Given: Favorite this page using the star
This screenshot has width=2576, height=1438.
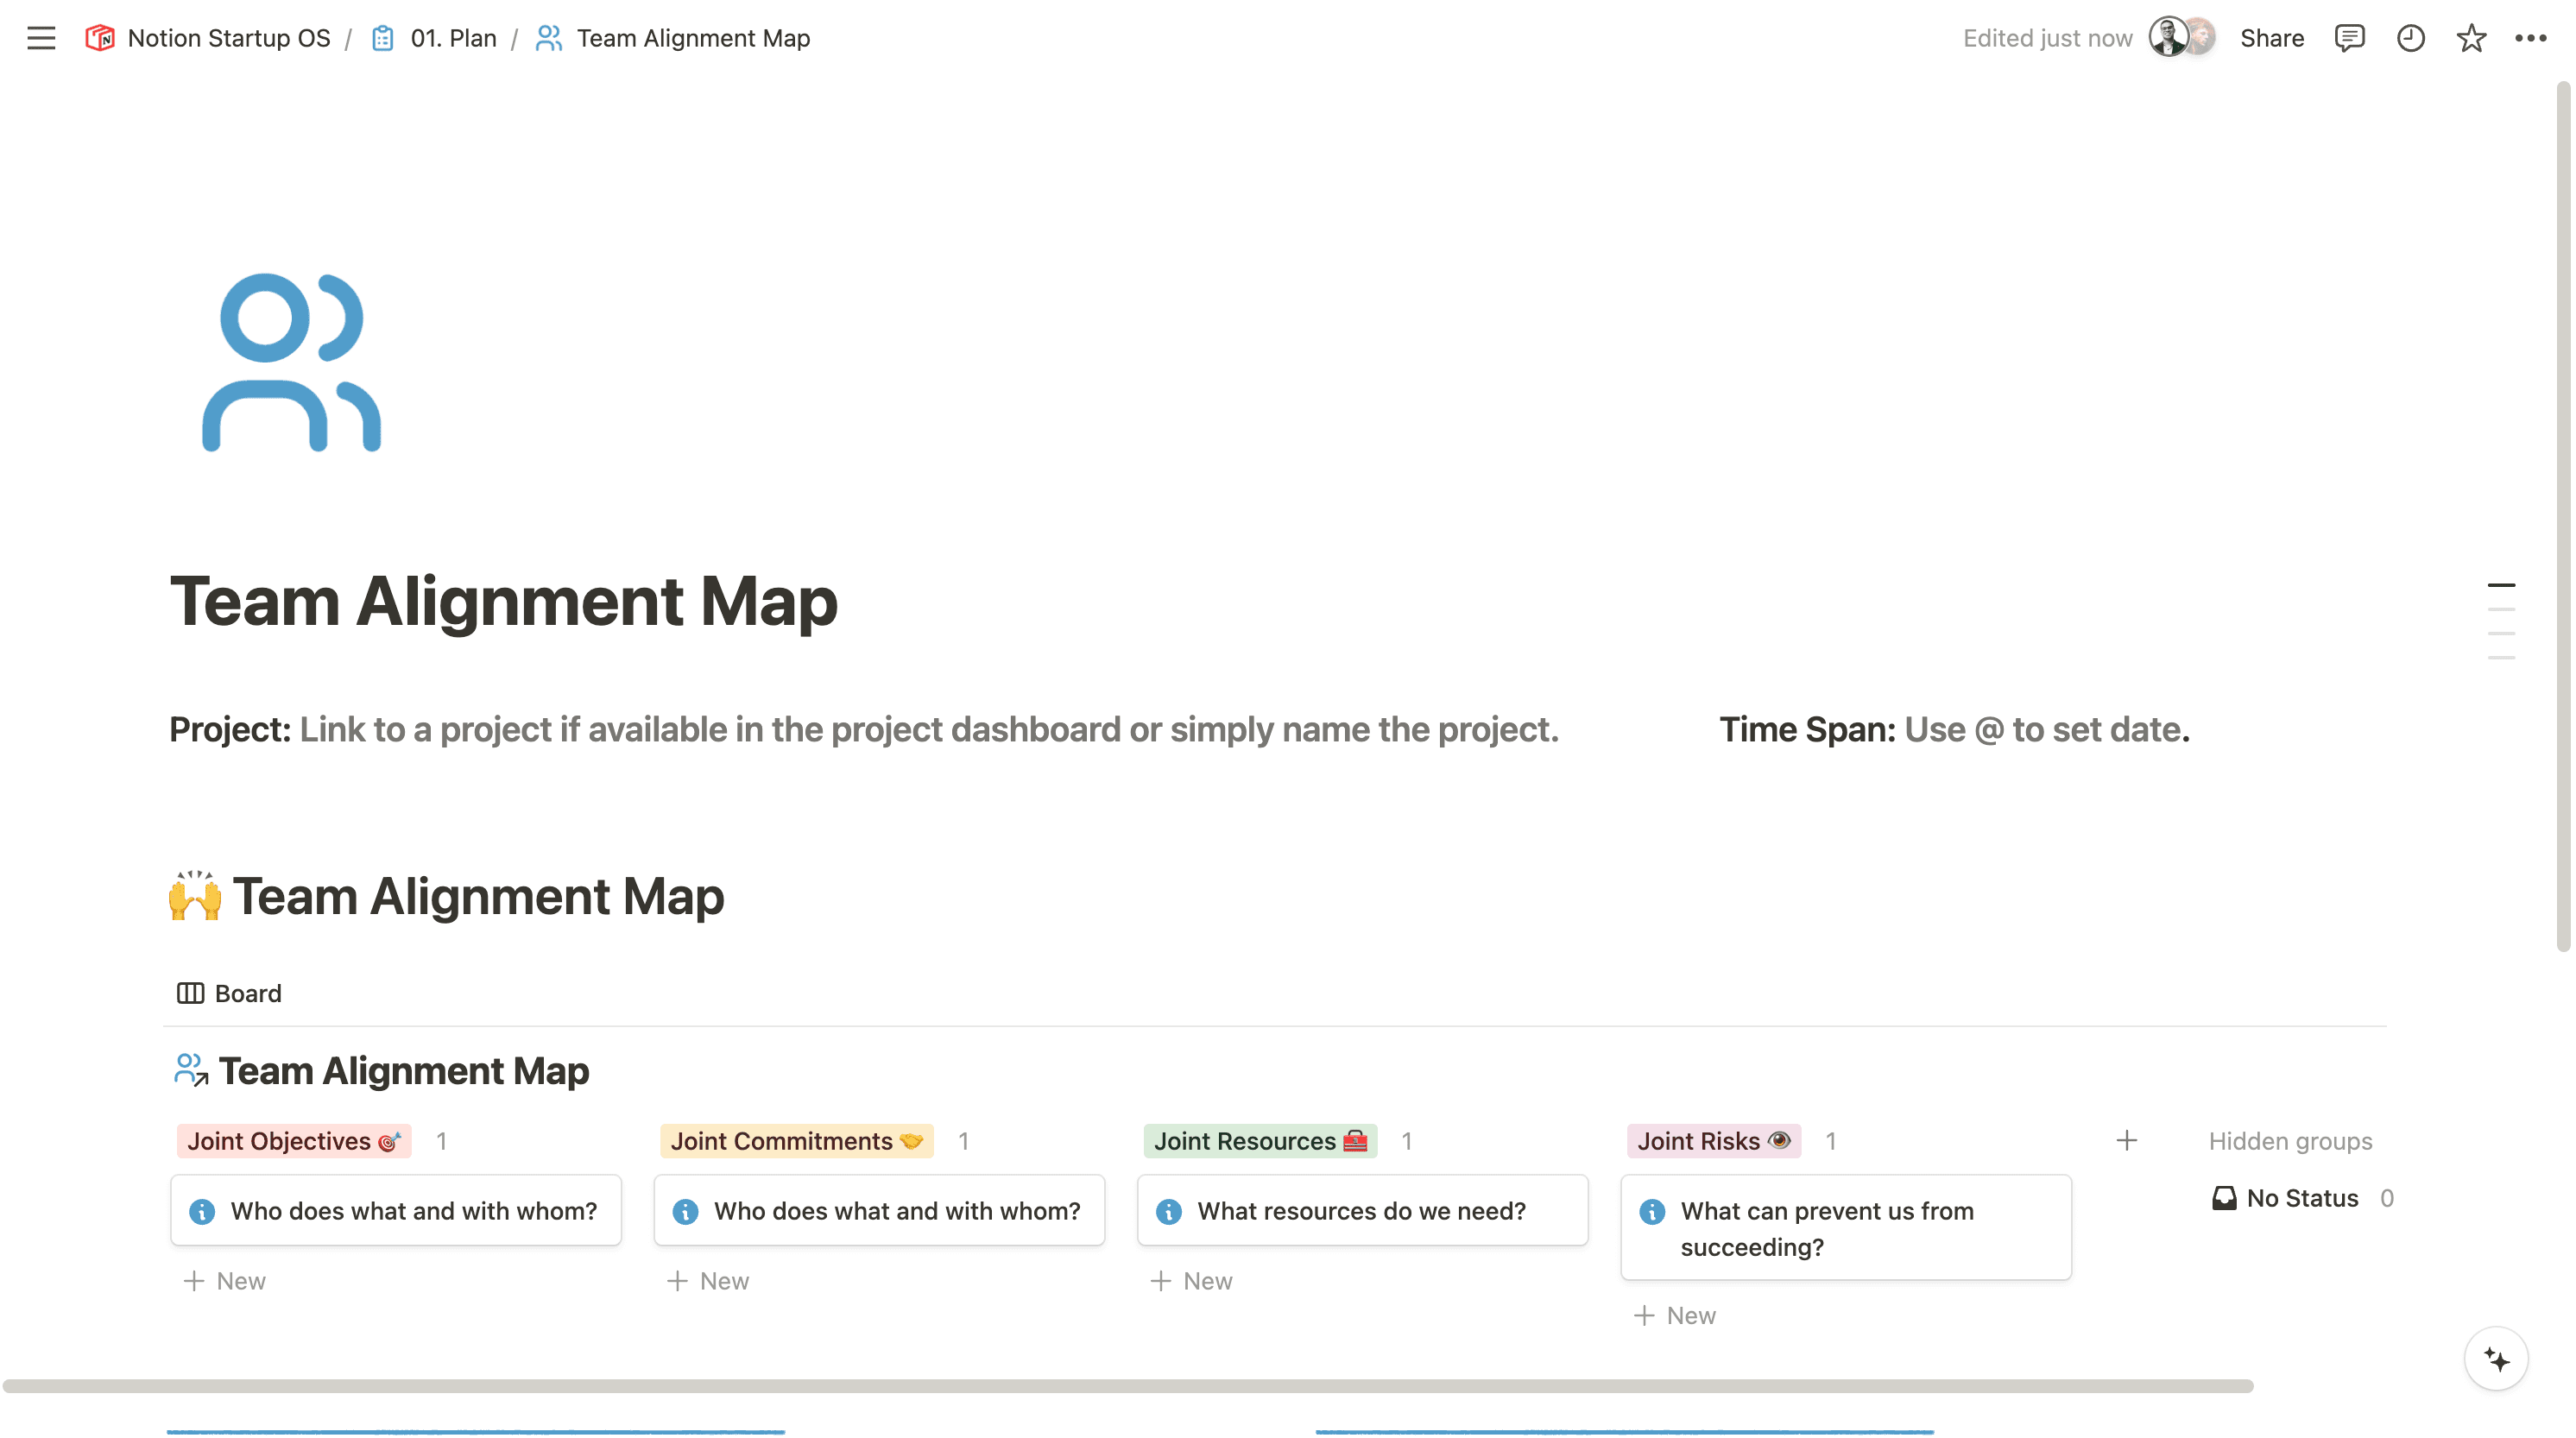Looking at the screenshot, I should [x=2471, y=38].
